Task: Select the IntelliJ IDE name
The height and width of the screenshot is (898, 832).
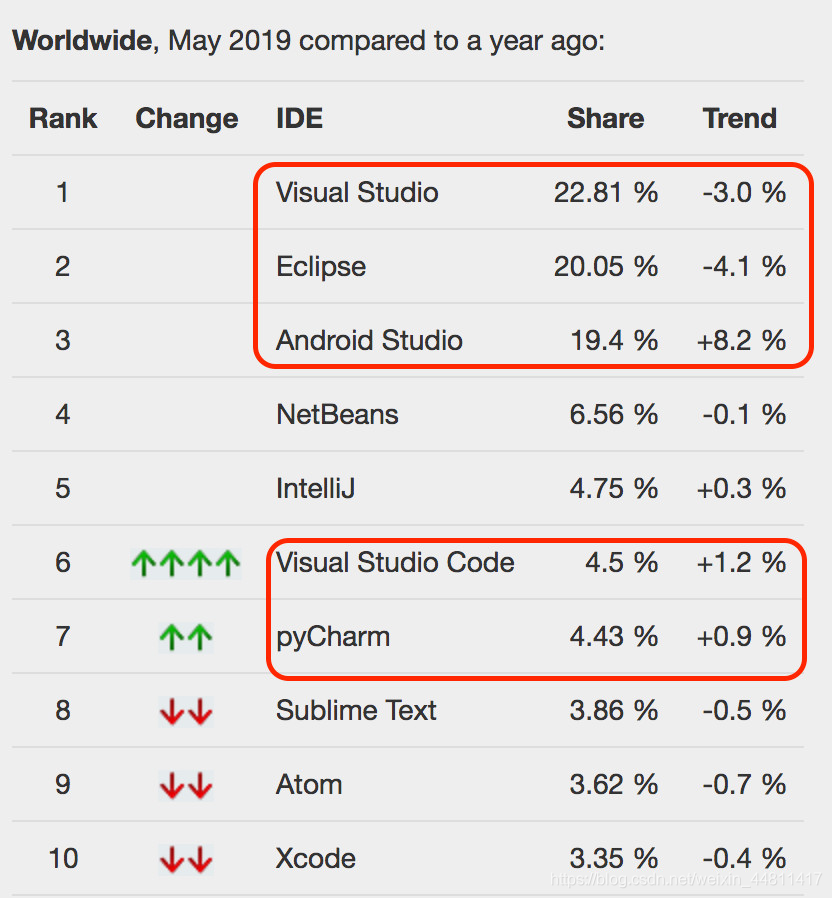Action: tap(316, 489)
